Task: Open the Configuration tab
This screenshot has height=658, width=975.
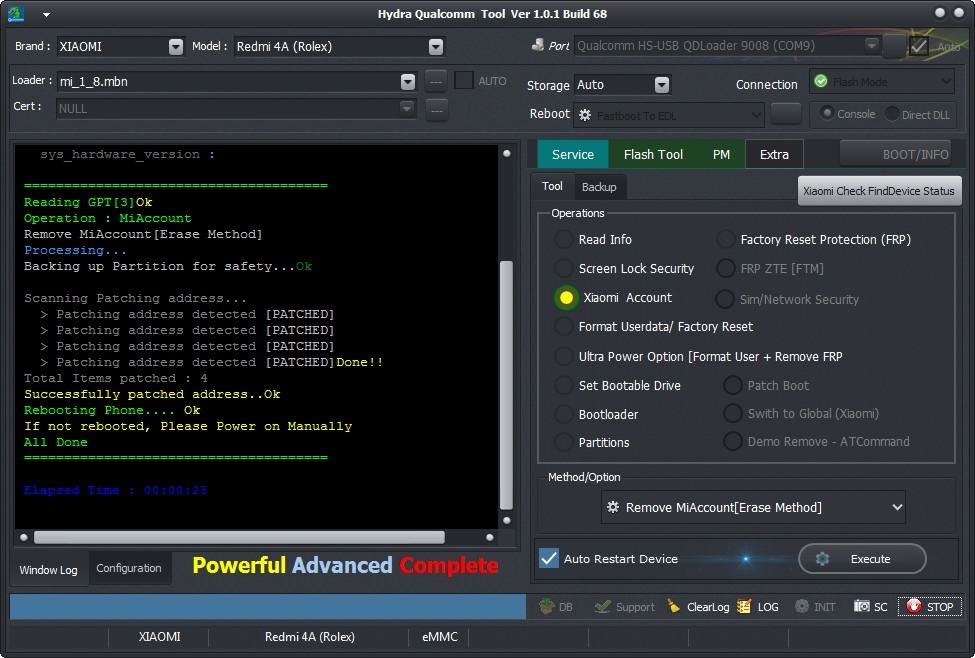Action: pos(129,568)
